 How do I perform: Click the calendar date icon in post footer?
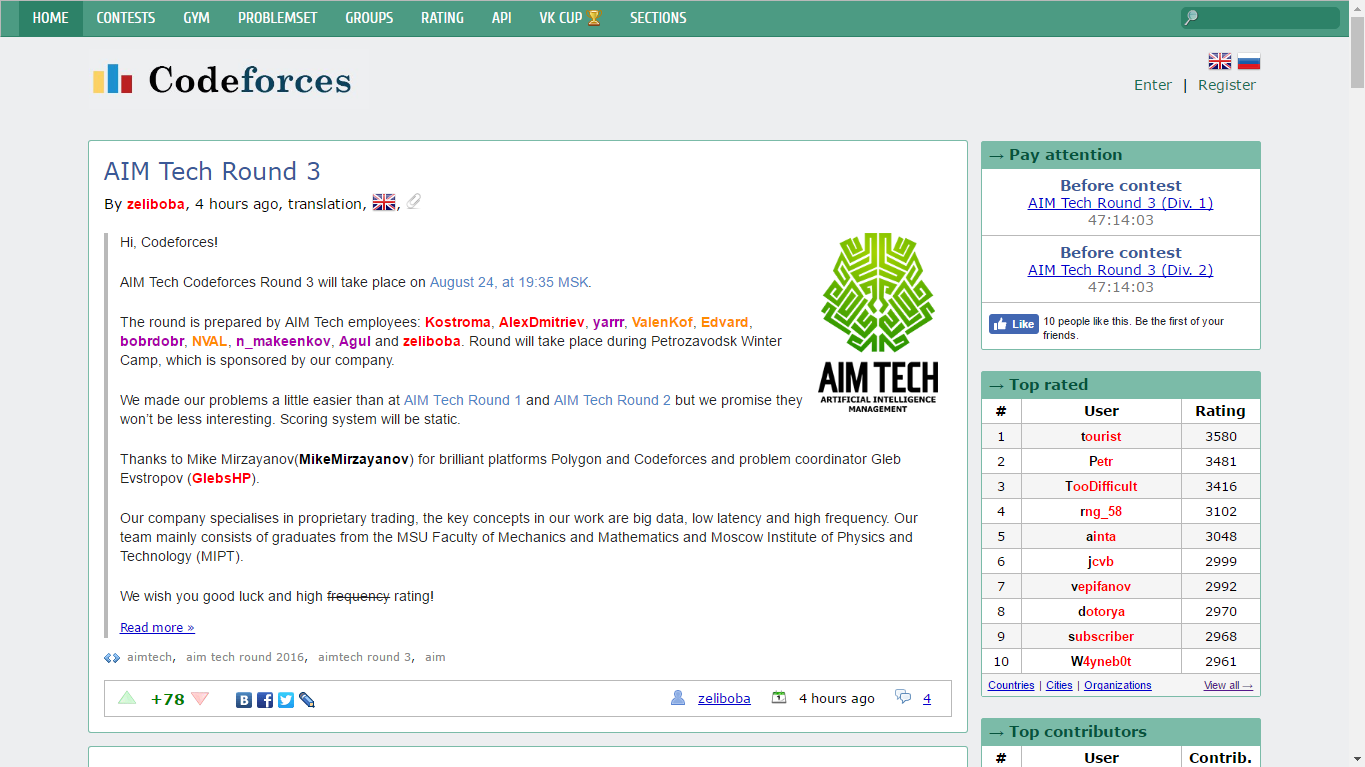tap(779, 698)
